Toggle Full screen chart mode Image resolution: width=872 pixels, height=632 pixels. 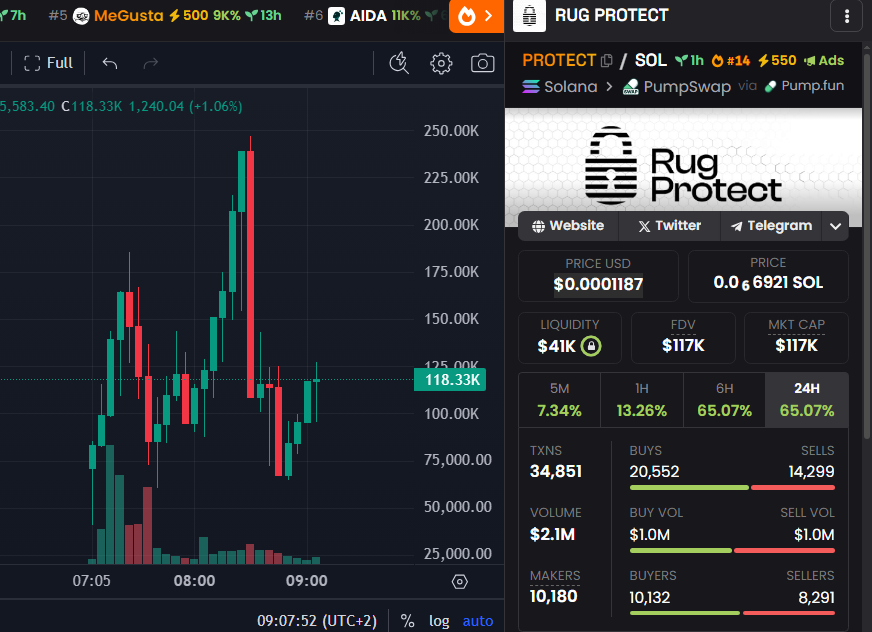48,63
